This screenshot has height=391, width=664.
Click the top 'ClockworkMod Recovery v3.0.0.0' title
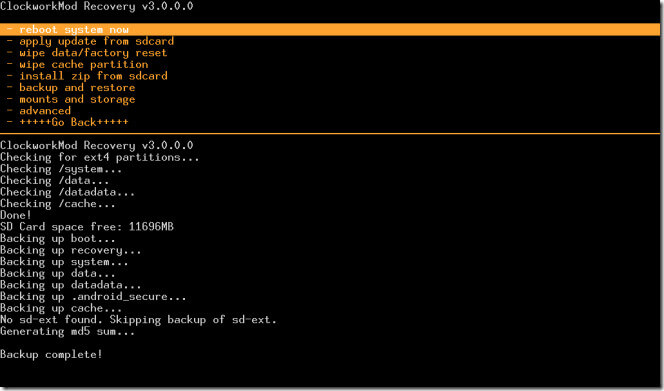97,6
